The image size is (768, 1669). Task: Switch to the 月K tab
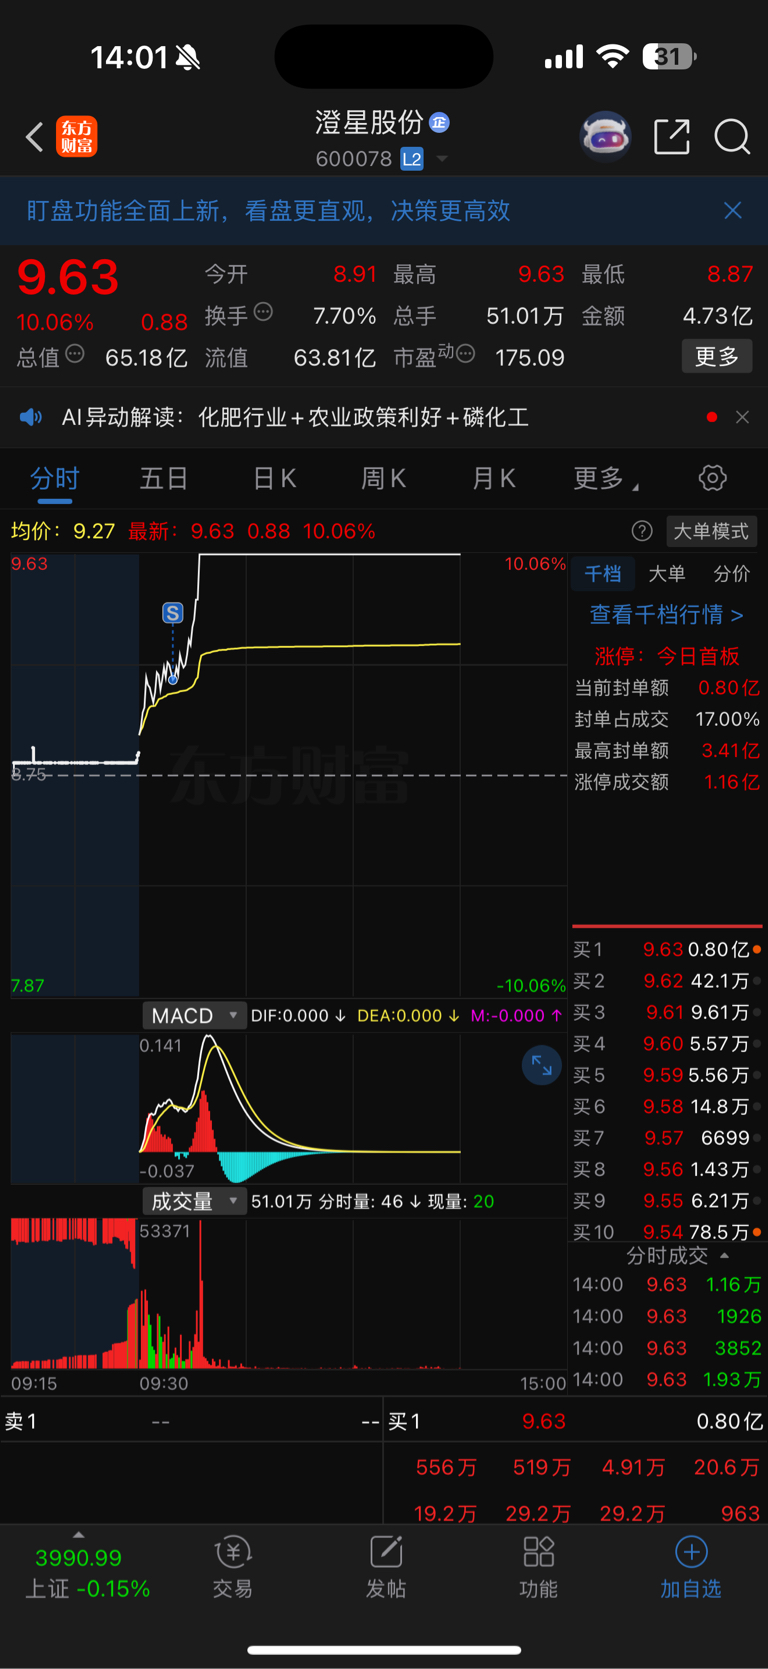click(494, 479)
